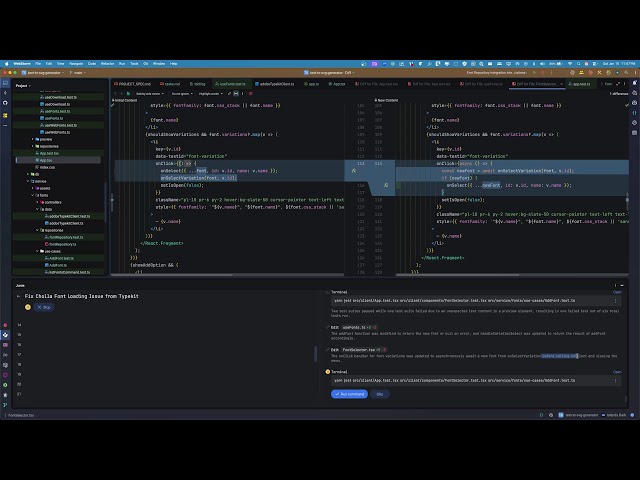Open the Git tool window icon at bottom left
The image size is (640, 480).
[x=5, y=404]
